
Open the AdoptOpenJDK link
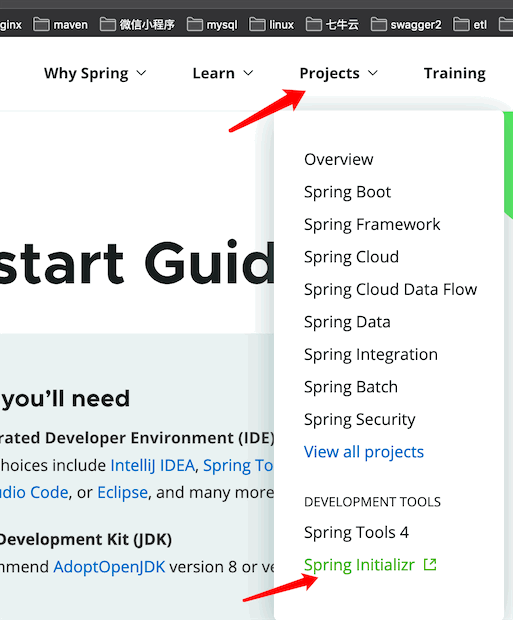[109, 567]
